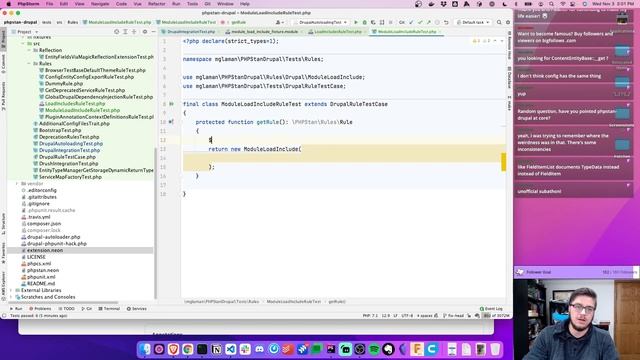Image resolution: width=640 pixels, height=360 pixels.
Task: Switch to module_load_include_fixture.module tab
Action: [263, 32]
